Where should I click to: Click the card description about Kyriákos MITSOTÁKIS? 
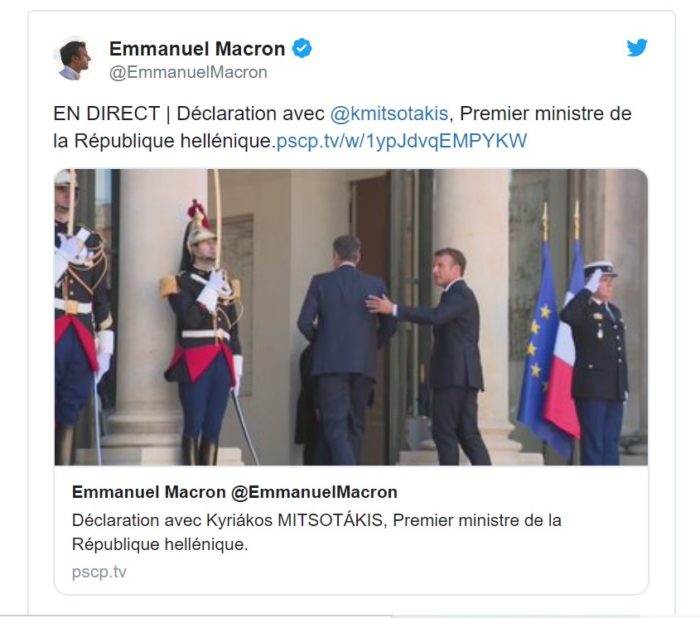tap(317, 532)
